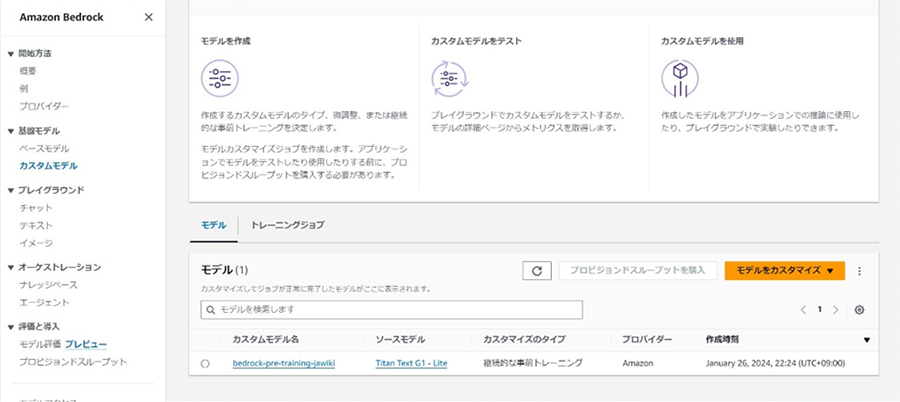Open カスタムモデル in the sidebar
900x402 pixels.
pyautogui.click(x=48, y=166)
